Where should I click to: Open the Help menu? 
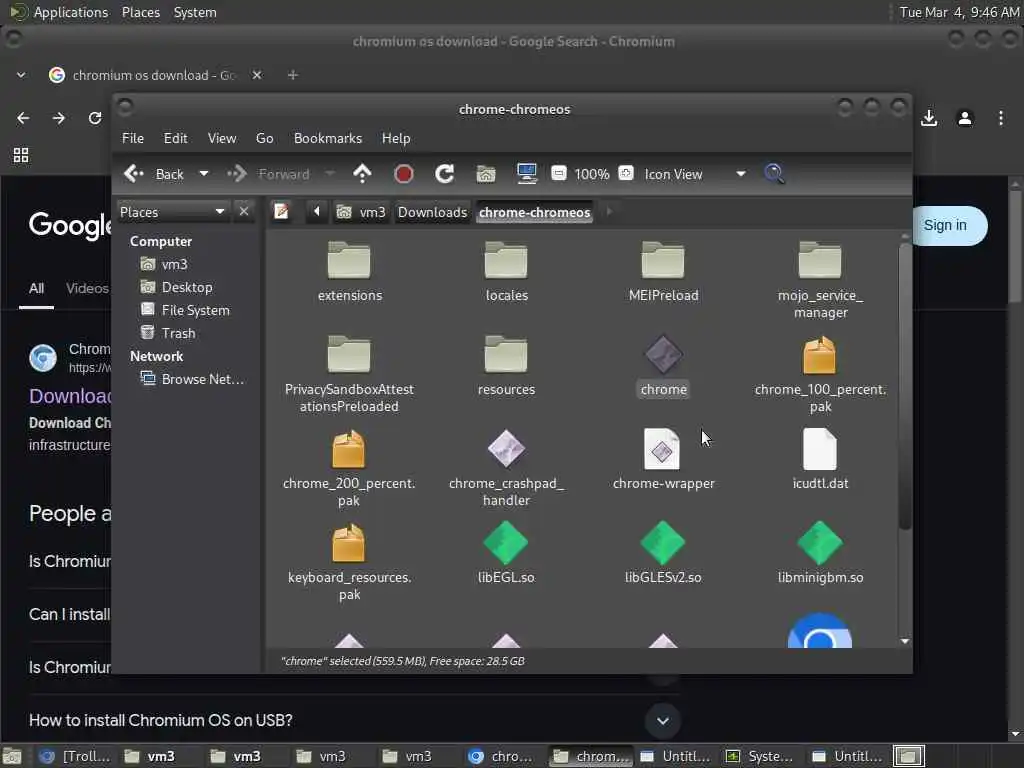396,138
